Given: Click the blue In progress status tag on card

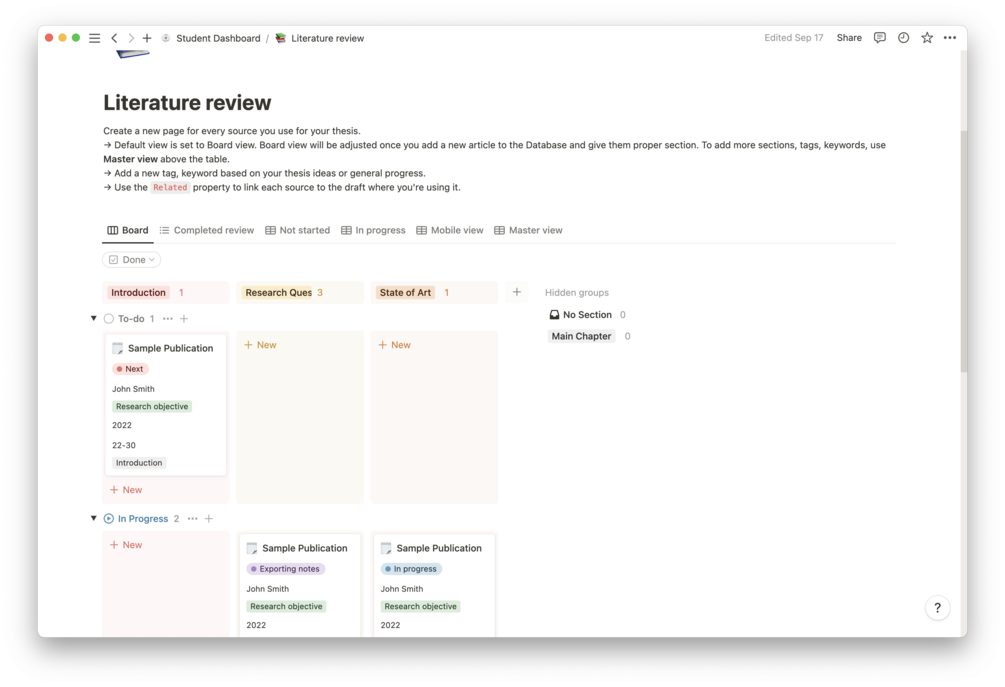Looking at the screenshot, I should [411, 568].
